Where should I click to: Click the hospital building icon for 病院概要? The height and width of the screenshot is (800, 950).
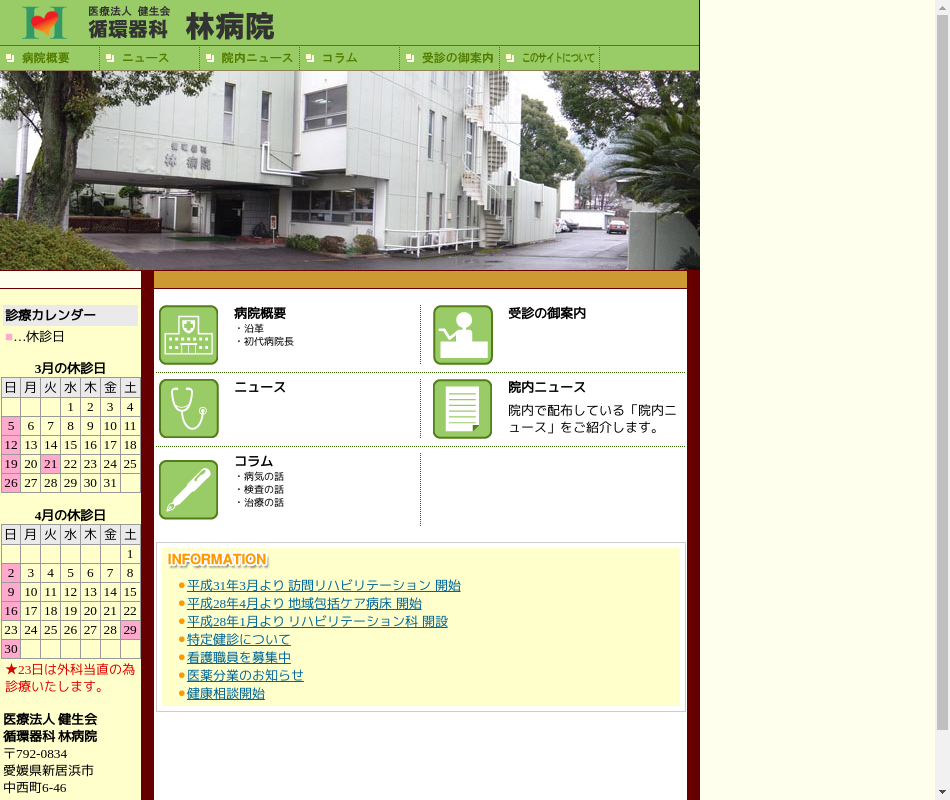188,335
